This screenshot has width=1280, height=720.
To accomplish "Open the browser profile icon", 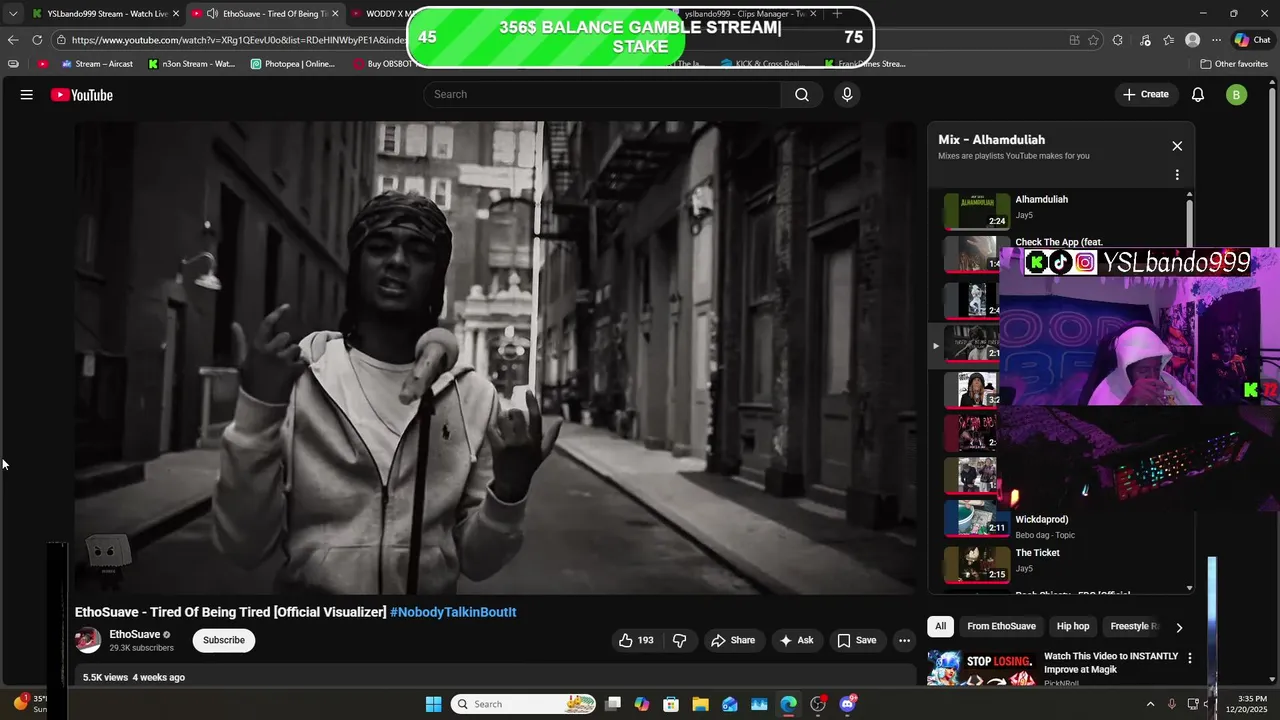I will [1192, 40].
